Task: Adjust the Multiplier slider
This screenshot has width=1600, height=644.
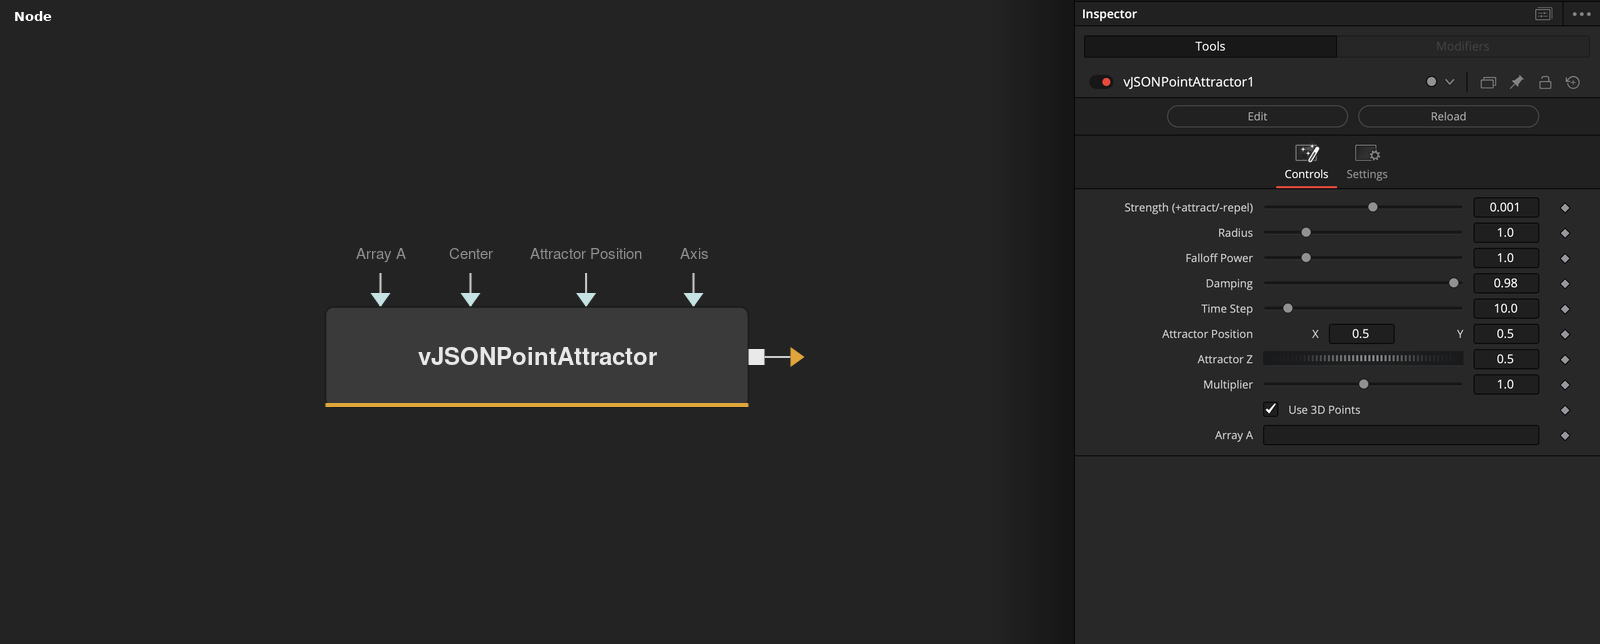Action: 1363,384
